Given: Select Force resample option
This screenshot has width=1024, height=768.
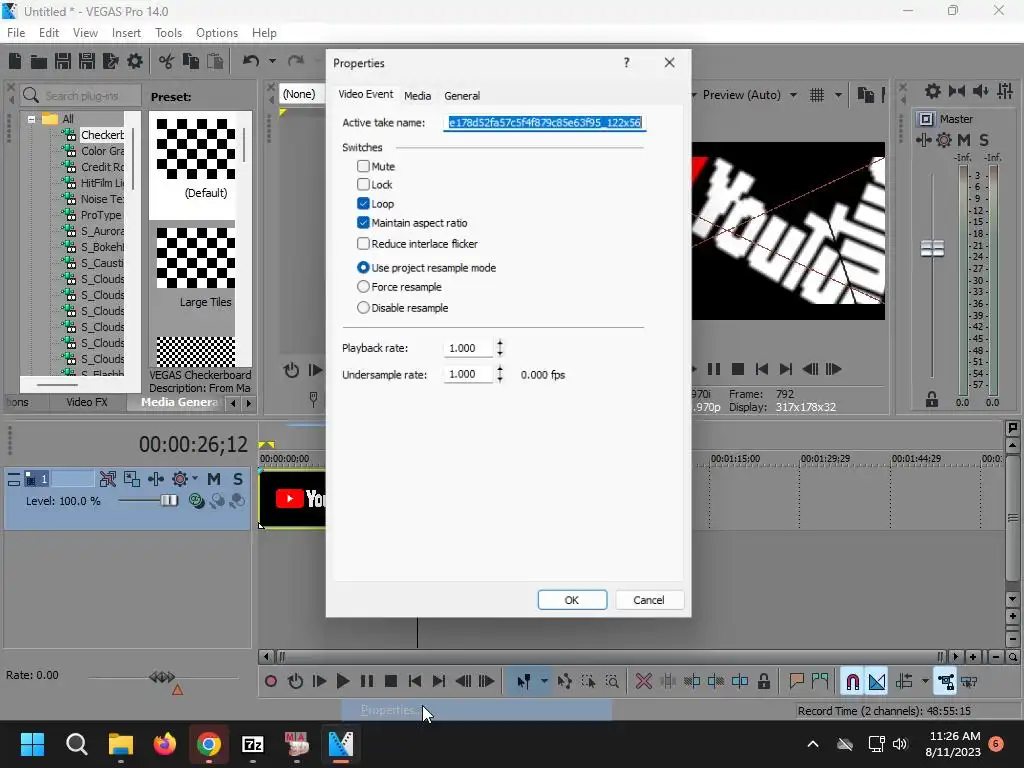Looking at the screenshot, I should 363,286.
